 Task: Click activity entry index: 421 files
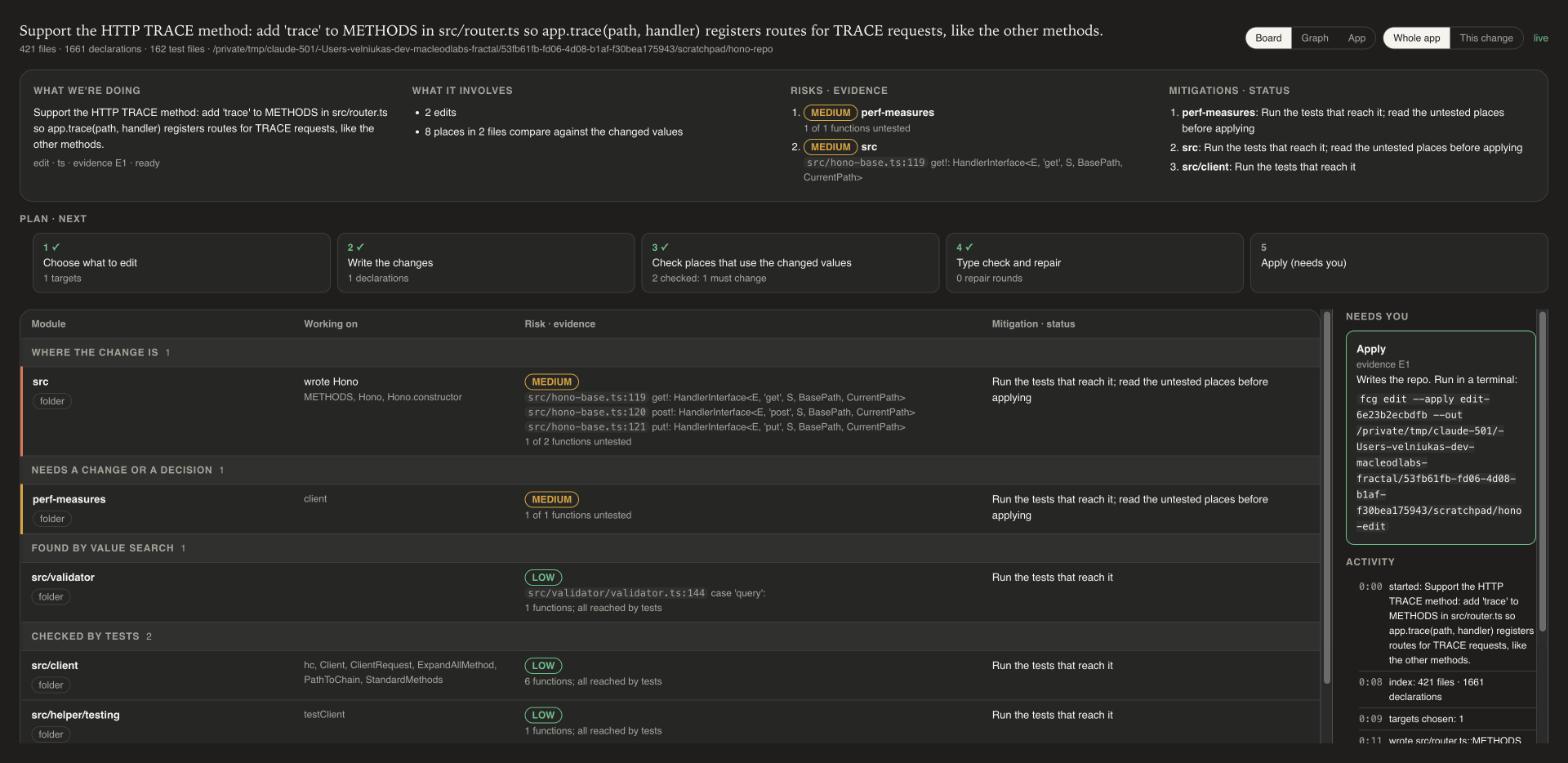(1446, 689)
